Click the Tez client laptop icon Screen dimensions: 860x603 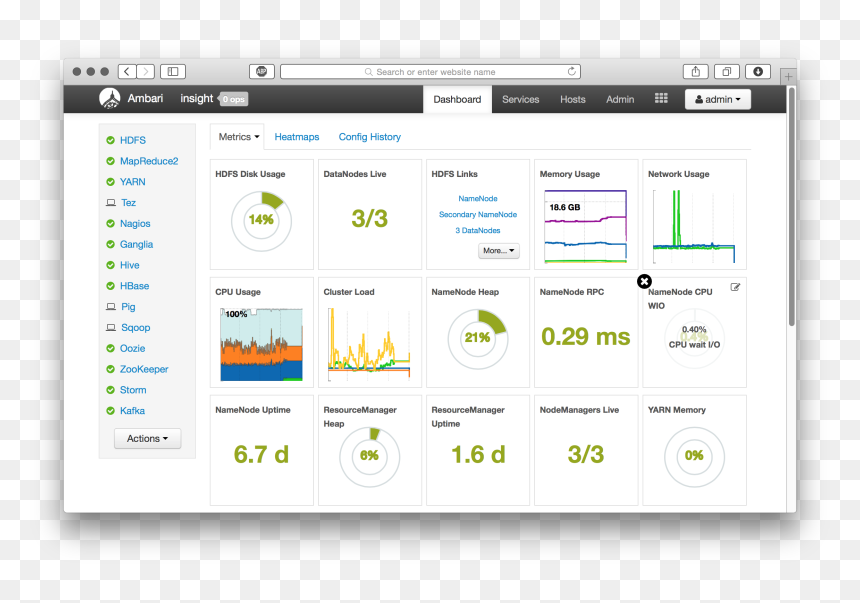[111, 203]
